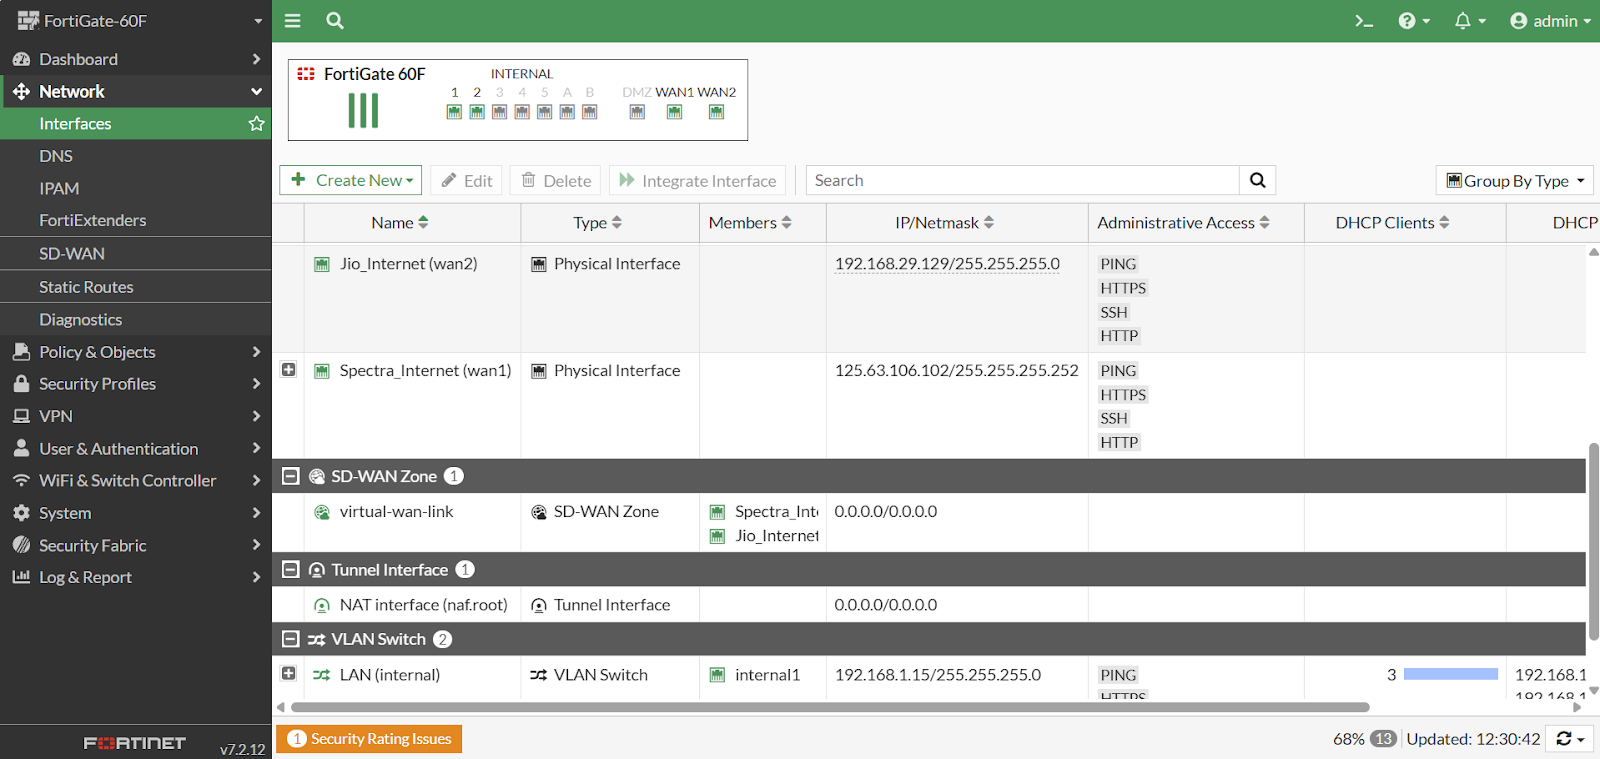Expand Policy & Objects menu

[136, 352]
